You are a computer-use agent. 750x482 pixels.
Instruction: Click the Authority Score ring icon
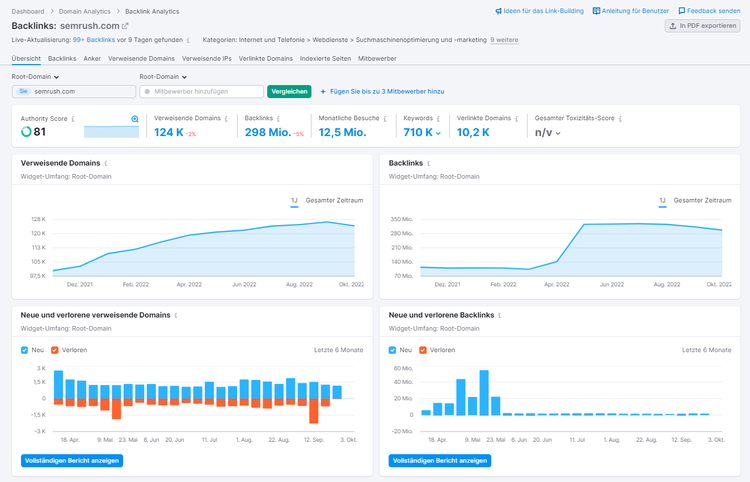tap(26, 131)
